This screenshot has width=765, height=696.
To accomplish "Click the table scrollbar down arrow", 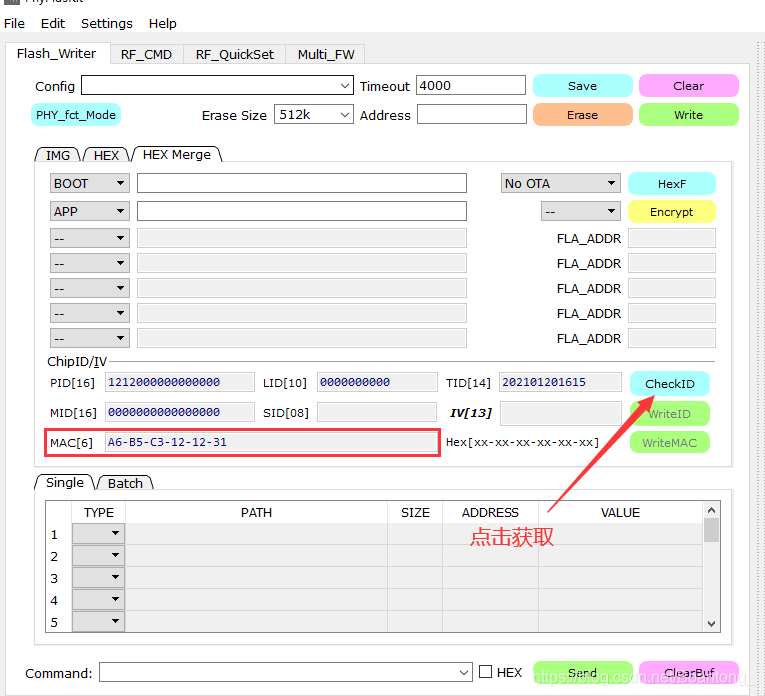I will click(x=711, y=624).
